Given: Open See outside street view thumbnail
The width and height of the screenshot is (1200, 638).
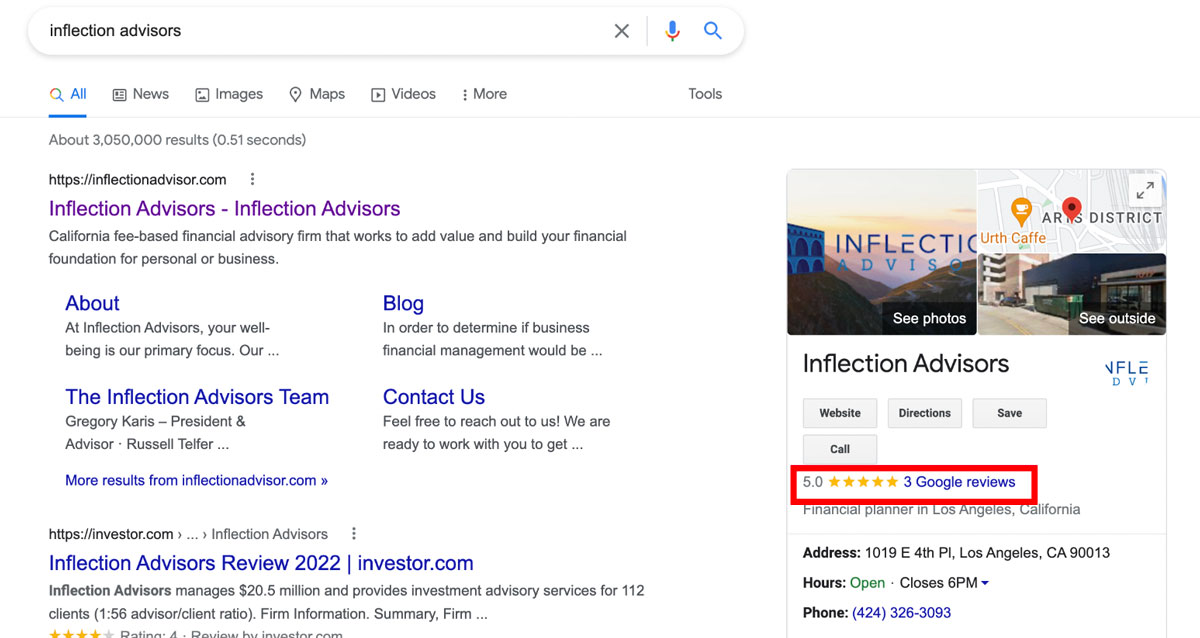Looking at the screenshot, I should click(1072, 294).
